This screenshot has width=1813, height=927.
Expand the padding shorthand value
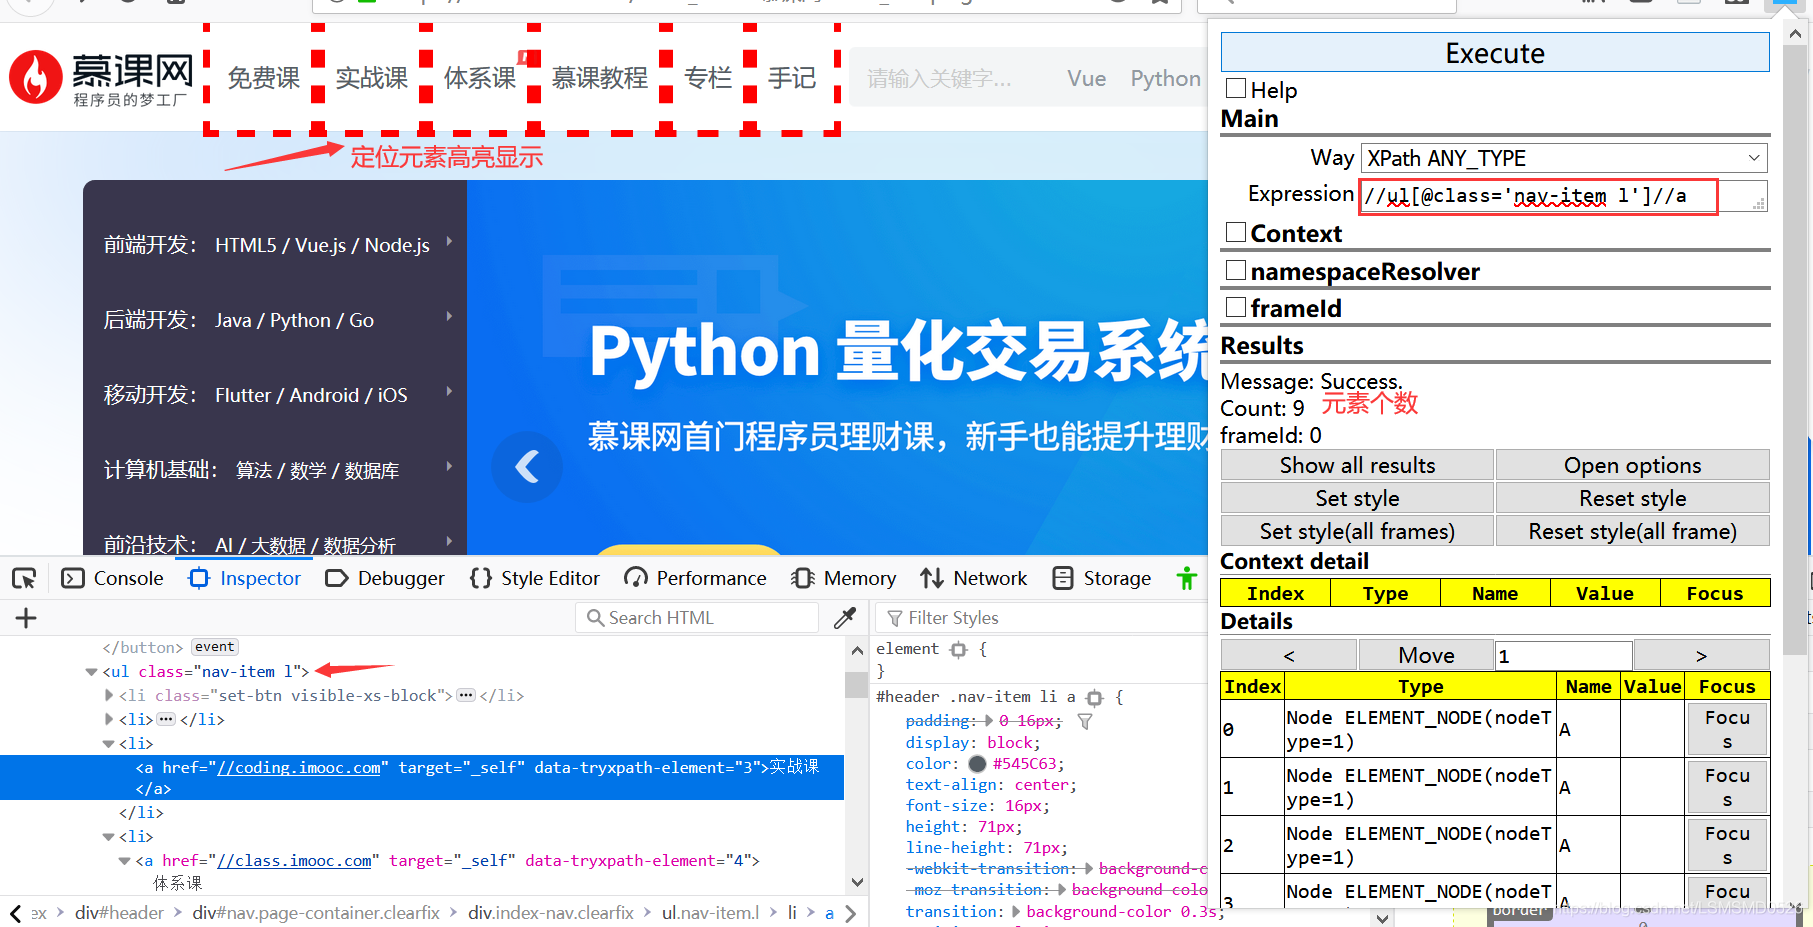pyautogui.click(x=988, y=721)
